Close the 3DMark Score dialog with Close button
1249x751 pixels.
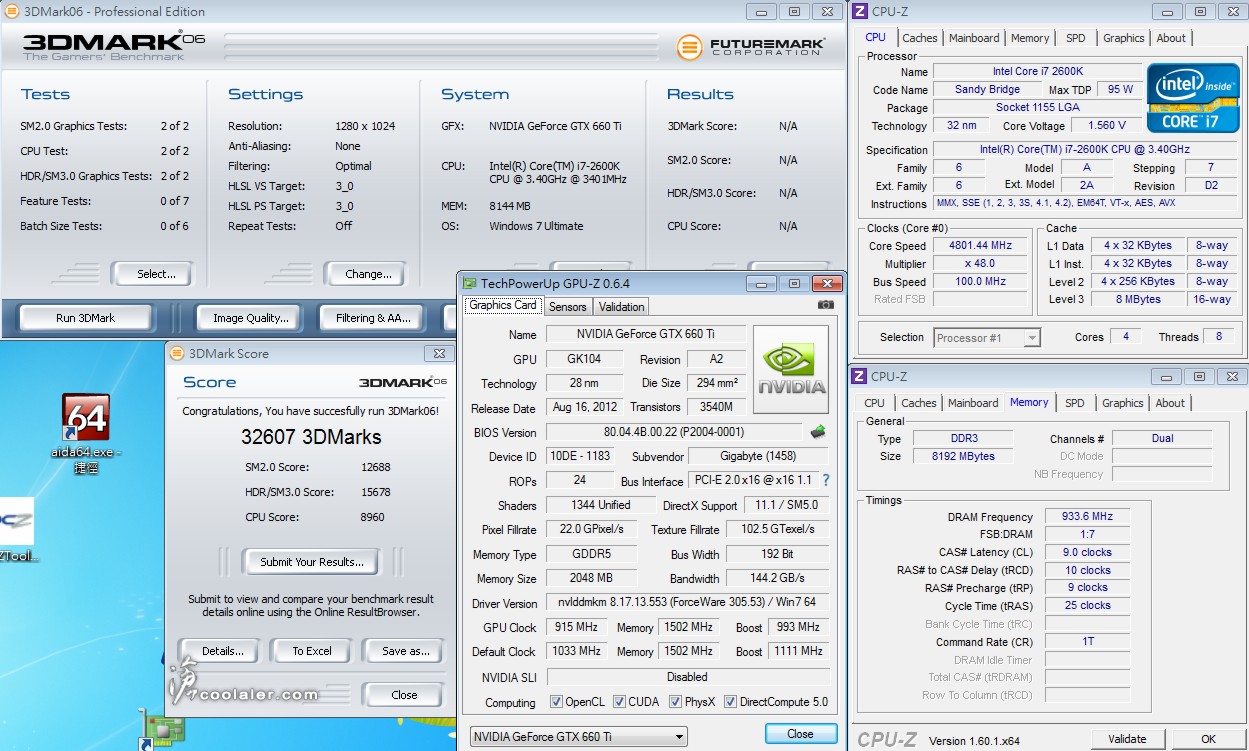point(404,695)
